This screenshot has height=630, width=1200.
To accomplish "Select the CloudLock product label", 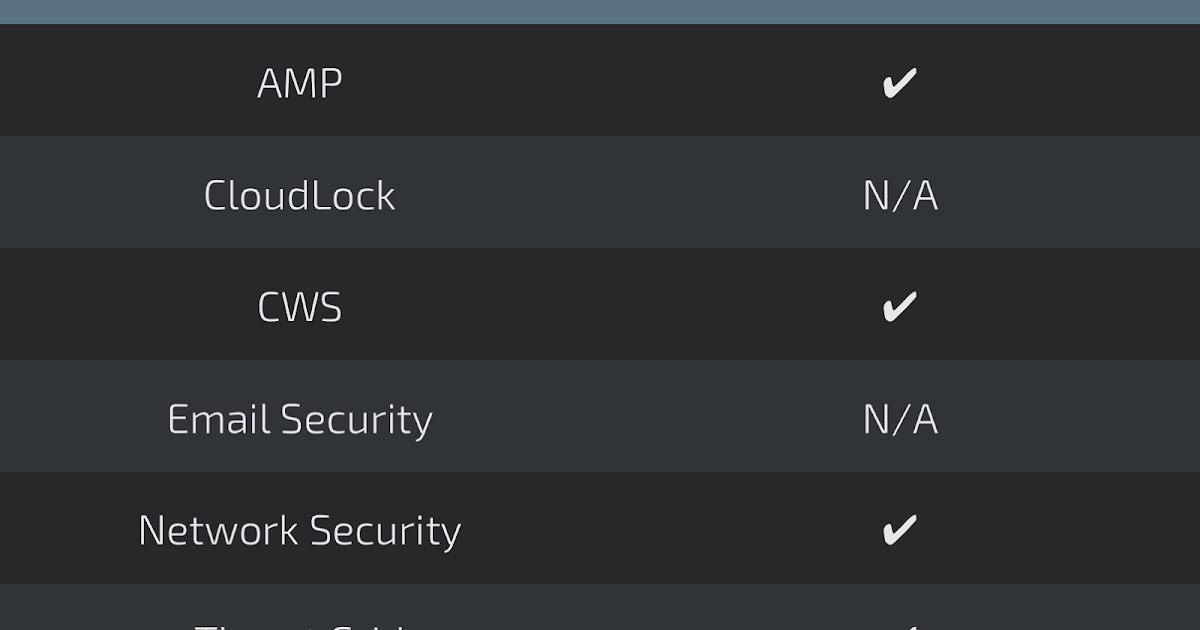I will point(300,195).
